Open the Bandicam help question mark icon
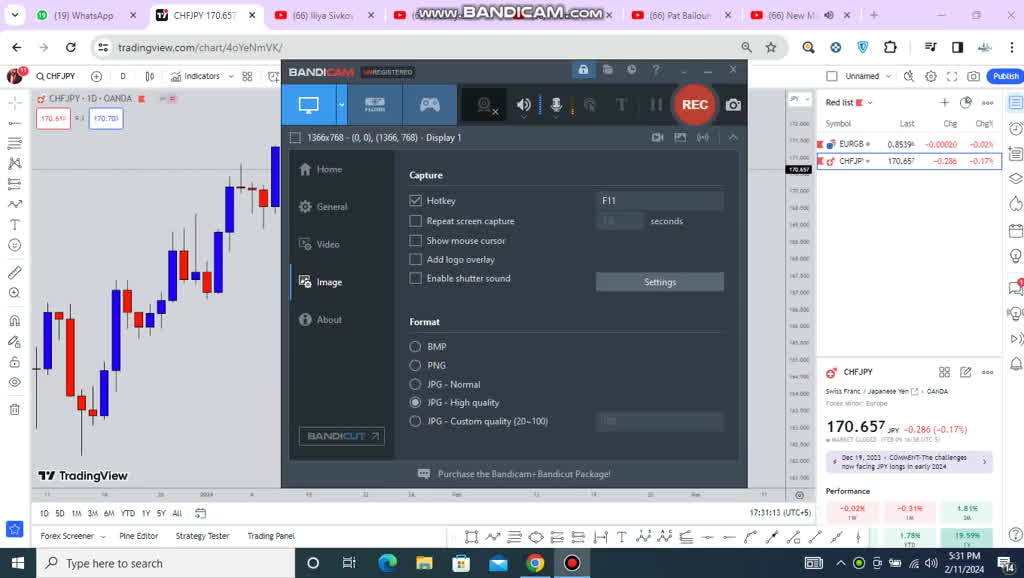Image resolution: width=1024 pixels, height=578 pixels. coord(656,70)
